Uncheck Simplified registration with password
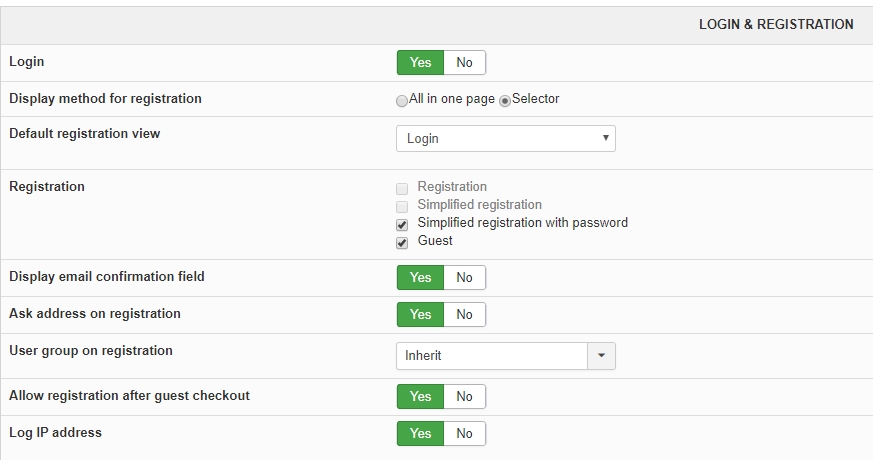Screen dimensions: 873x460 click(x=402, y=224)
